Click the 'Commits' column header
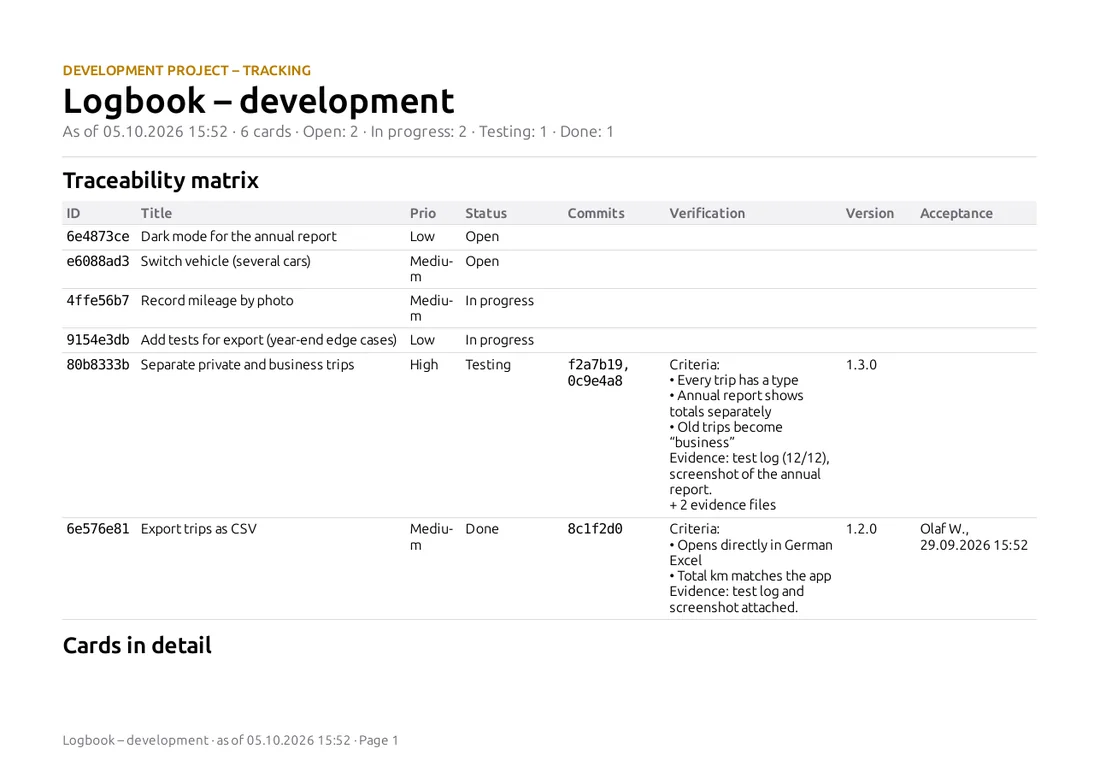Screen dimensions: 1100x778 [x=596, y=213]
